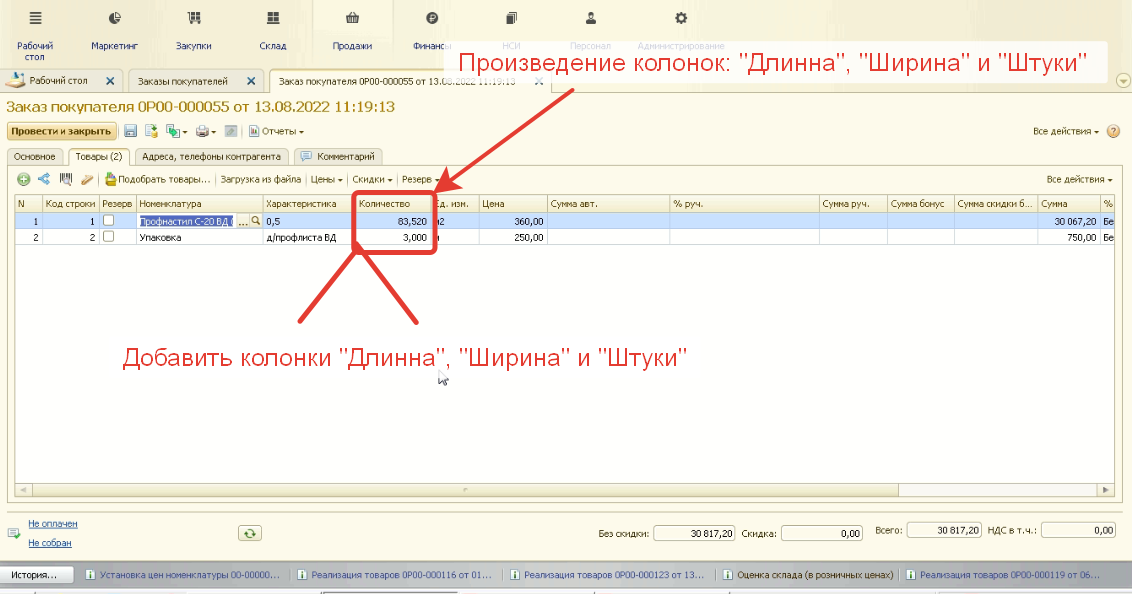
Task: Expand the Отчеты dropdown
Action: pyautogui.click(x=276, y=131)
